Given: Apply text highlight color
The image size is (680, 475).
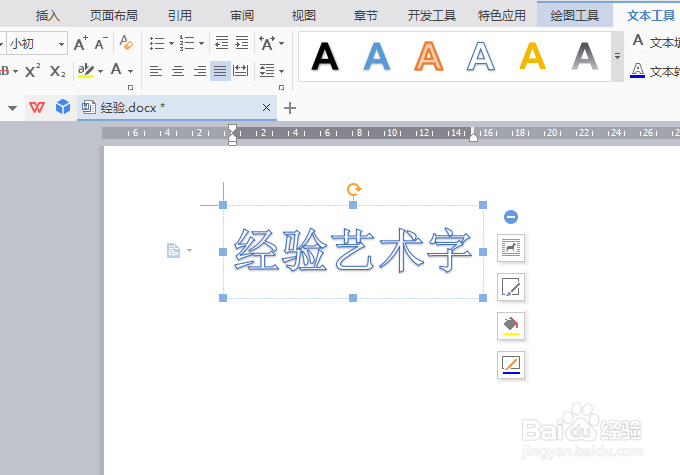Looking at the screenshot, I should pyautogui.click(x=86, y=70).
